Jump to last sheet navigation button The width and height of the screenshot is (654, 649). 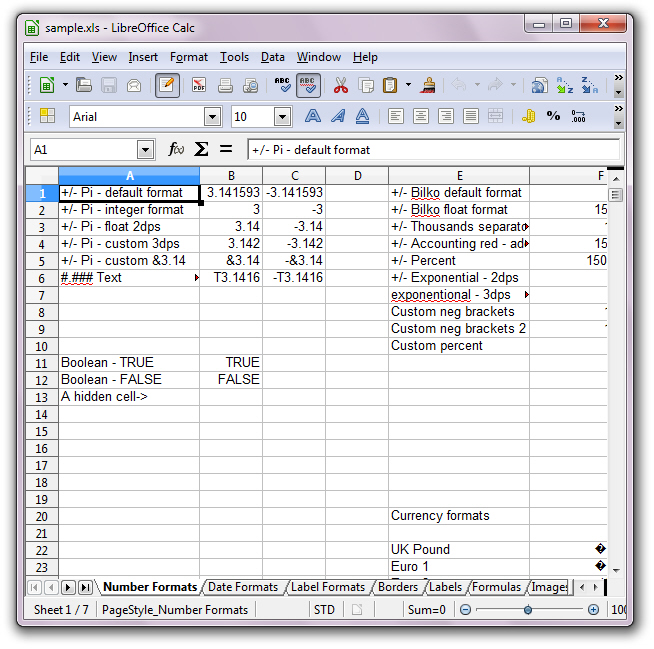tap(85, 587)
